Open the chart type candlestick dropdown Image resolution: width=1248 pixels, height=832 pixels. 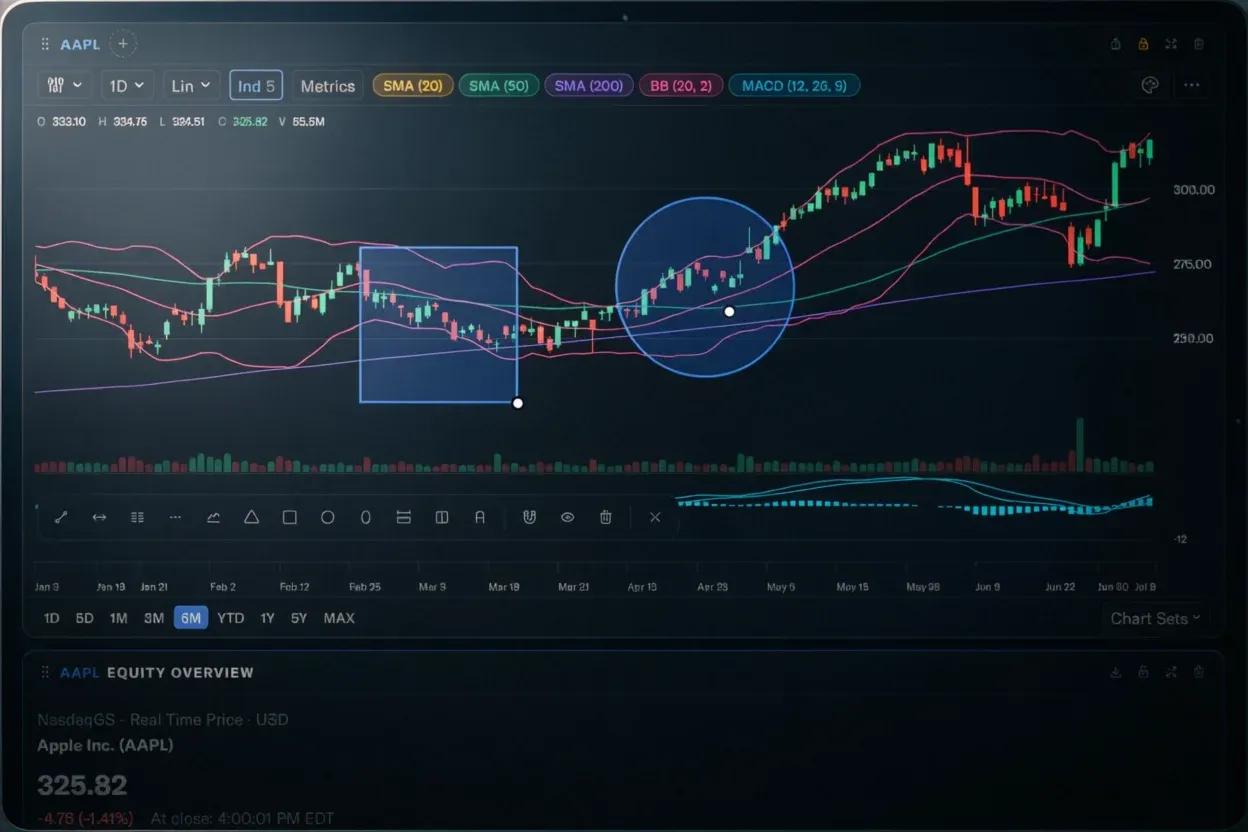(65, 85)
